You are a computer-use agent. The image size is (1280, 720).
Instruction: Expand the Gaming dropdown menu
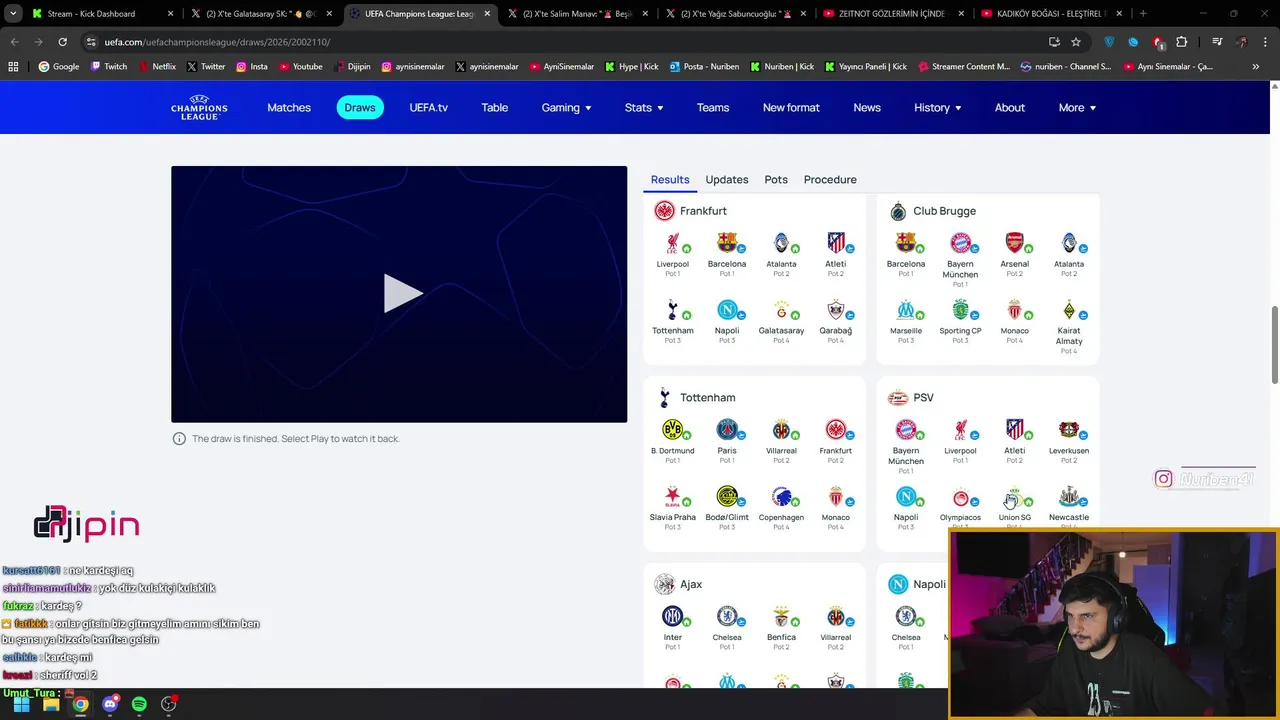[x=566, y=108]
